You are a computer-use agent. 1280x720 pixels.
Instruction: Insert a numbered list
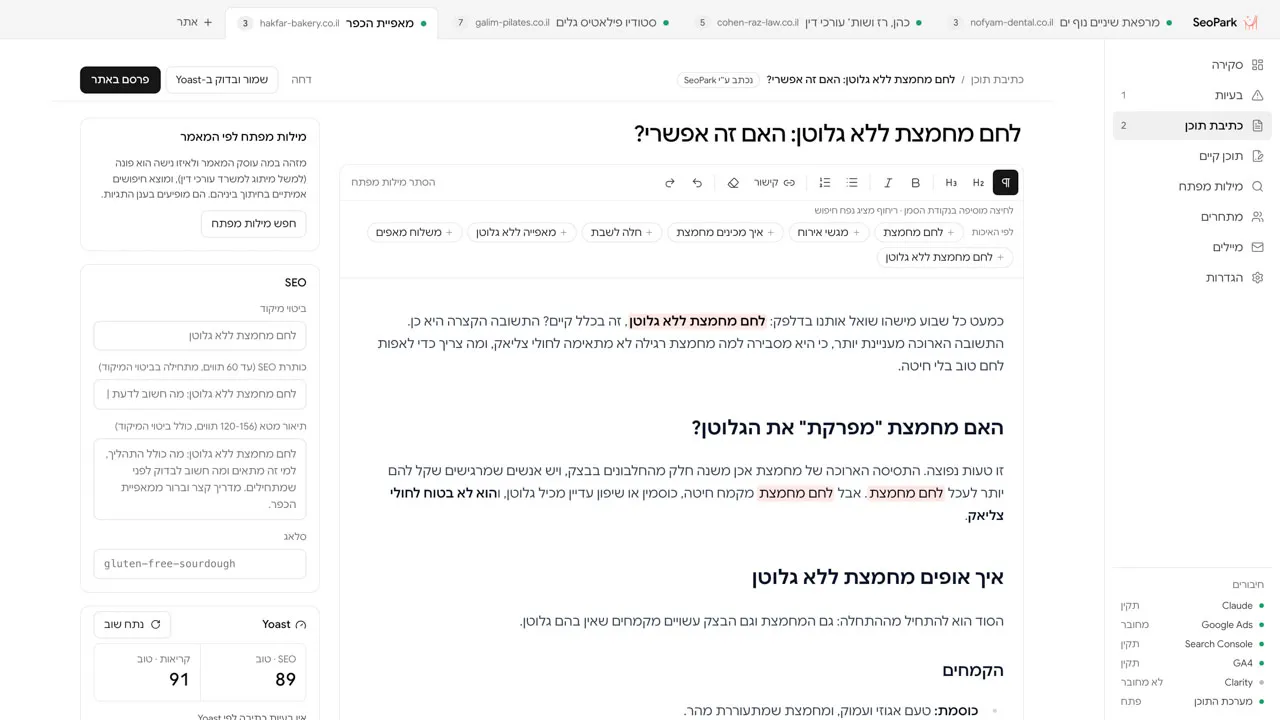tap(825, 182)
